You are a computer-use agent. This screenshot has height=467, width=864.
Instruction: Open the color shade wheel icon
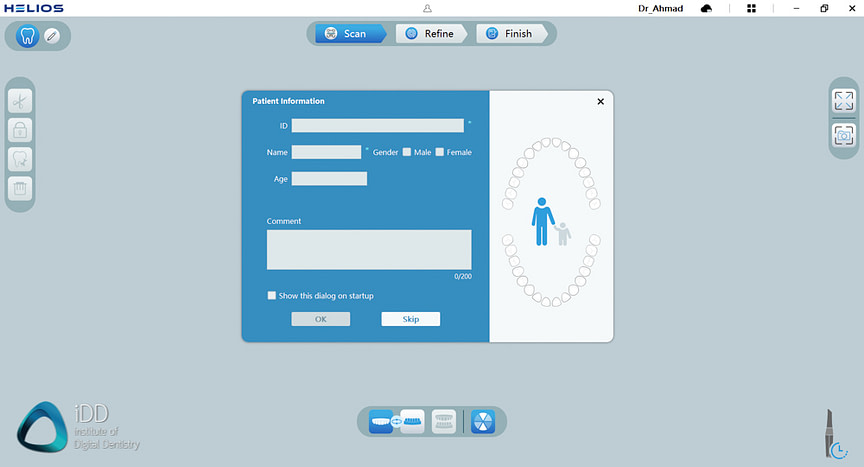point(483,421)
